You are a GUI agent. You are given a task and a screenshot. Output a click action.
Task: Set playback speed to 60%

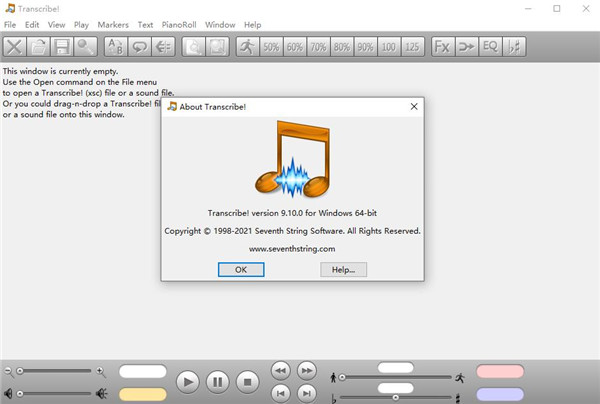(x=295, y=47)
